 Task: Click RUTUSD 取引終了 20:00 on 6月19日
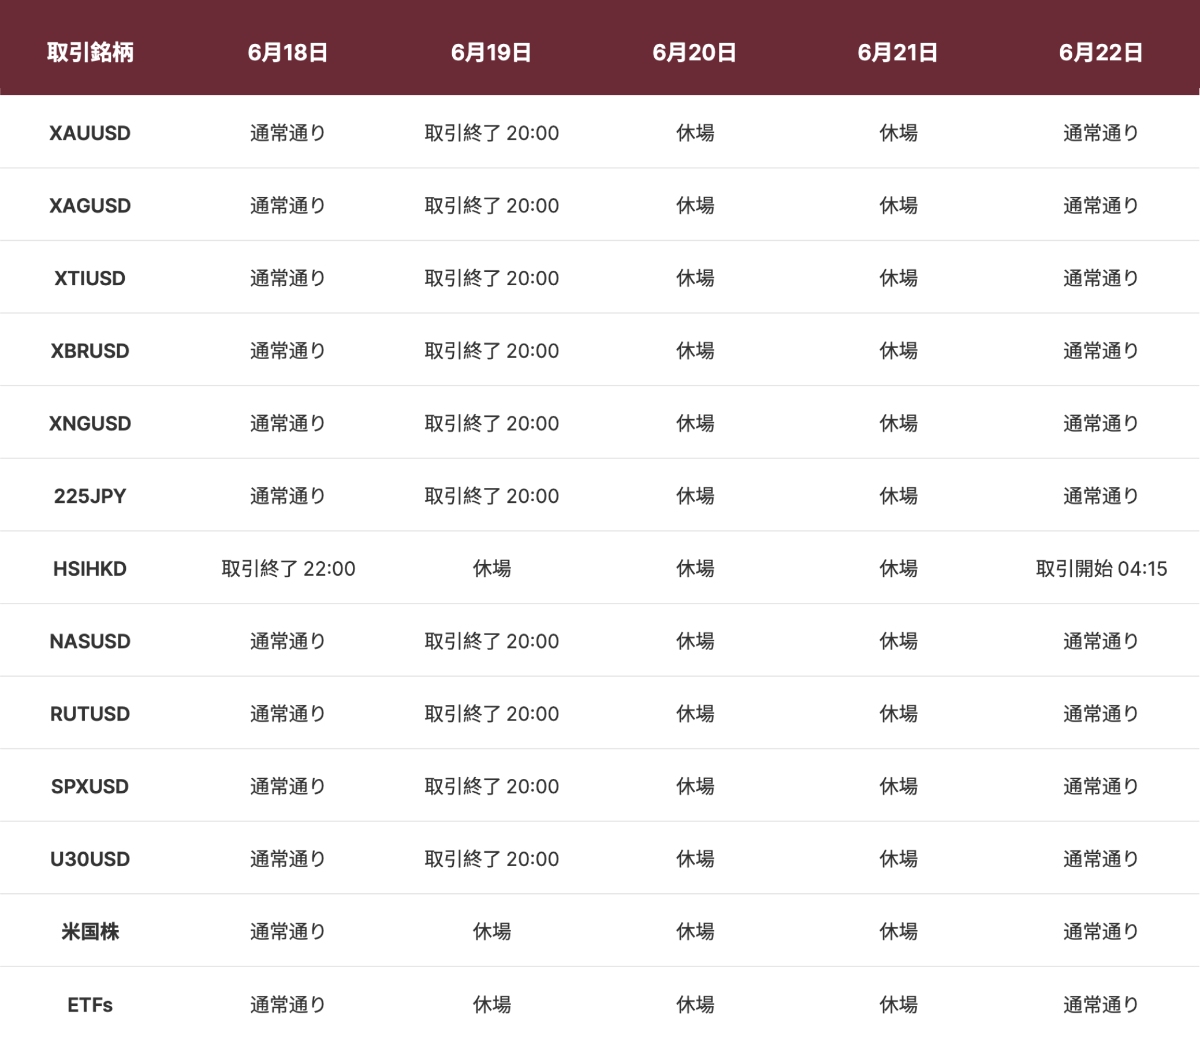pos(491,714)
